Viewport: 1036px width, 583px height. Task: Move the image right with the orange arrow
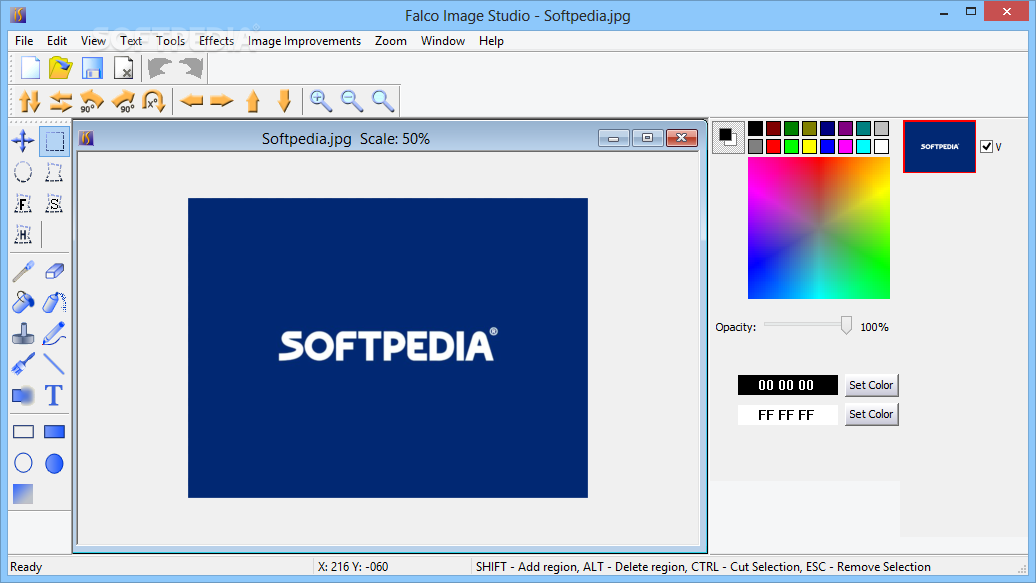pyautogui.click(x=222, y=101)
